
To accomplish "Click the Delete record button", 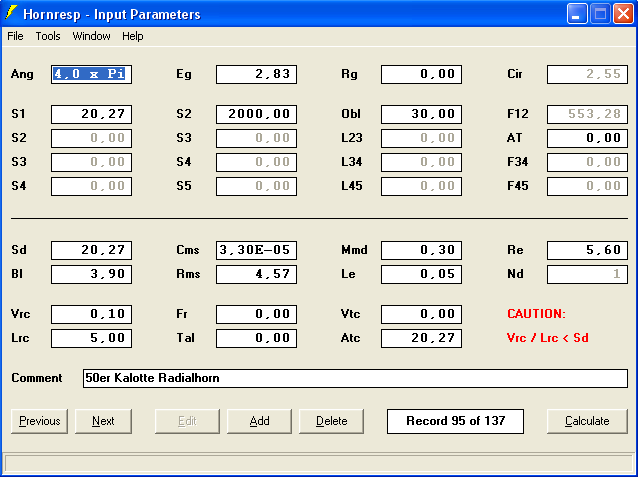I will click(332, 421).
